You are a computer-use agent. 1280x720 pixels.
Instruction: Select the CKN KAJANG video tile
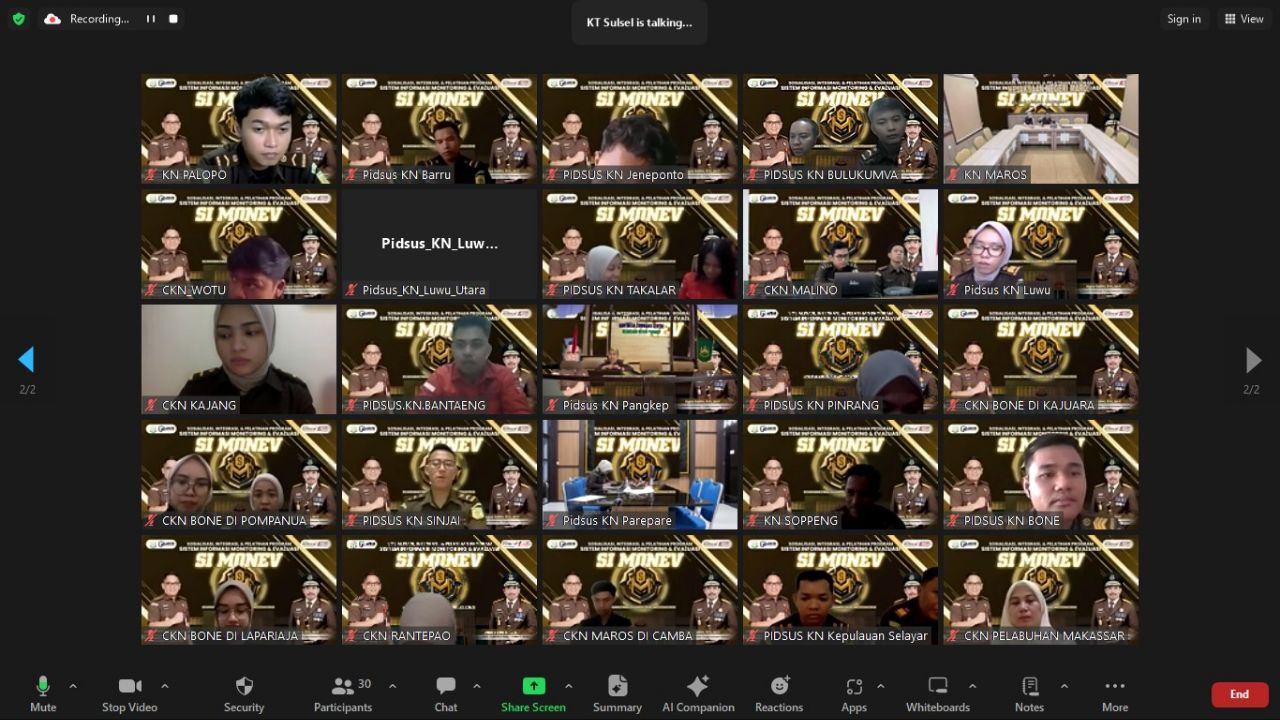coord(239,359)
